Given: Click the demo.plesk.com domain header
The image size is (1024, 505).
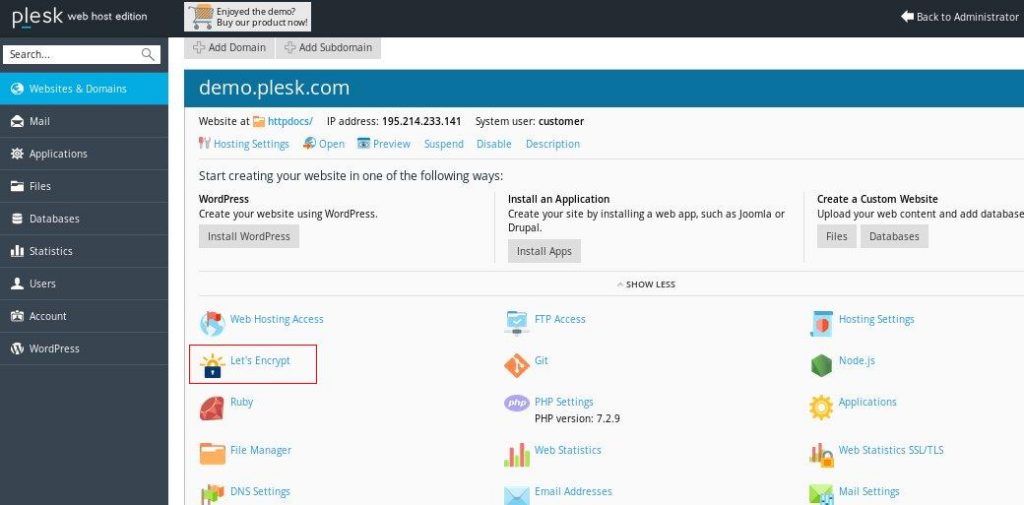Looking at the screenshot, I should pyautogui.click(x=274, y=88).
